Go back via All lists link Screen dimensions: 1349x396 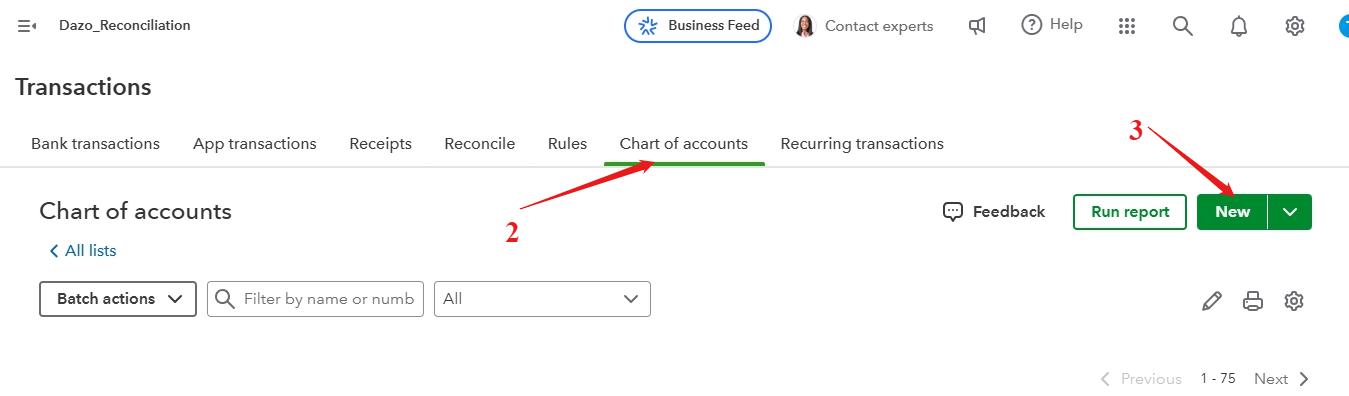(x=84, y=251)
